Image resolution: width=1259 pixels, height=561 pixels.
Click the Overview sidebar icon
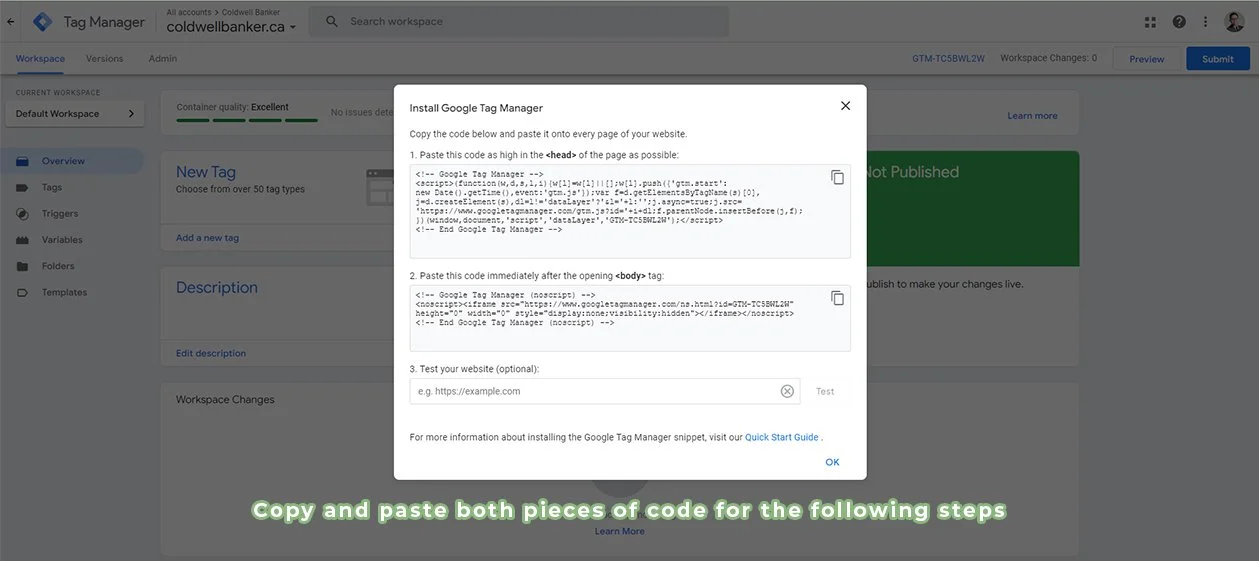[x=22, y=161]
